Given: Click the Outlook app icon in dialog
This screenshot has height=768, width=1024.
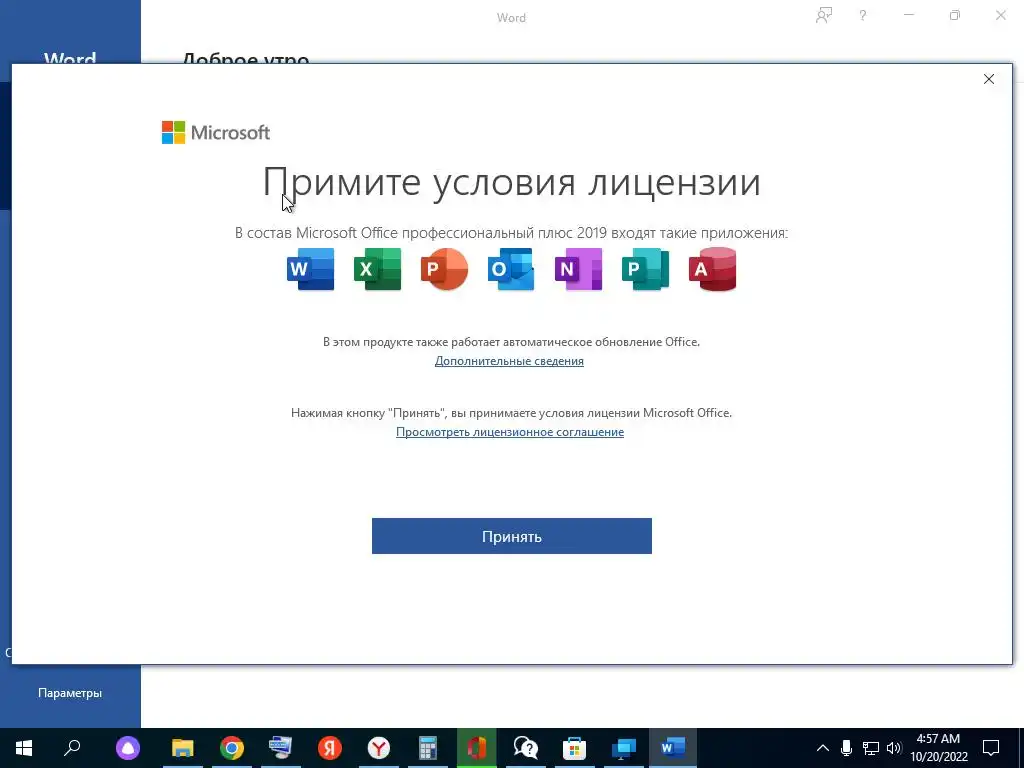Looking at the screenshot, I should coord(511,269).
